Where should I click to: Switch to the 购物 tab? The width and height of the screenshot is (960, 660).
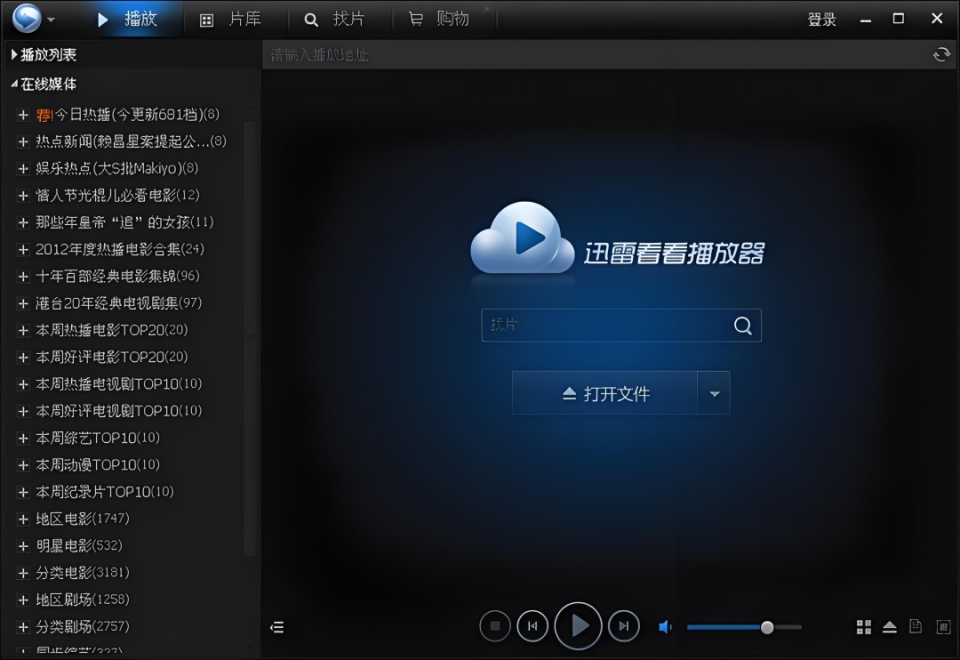tap(439, 19)
